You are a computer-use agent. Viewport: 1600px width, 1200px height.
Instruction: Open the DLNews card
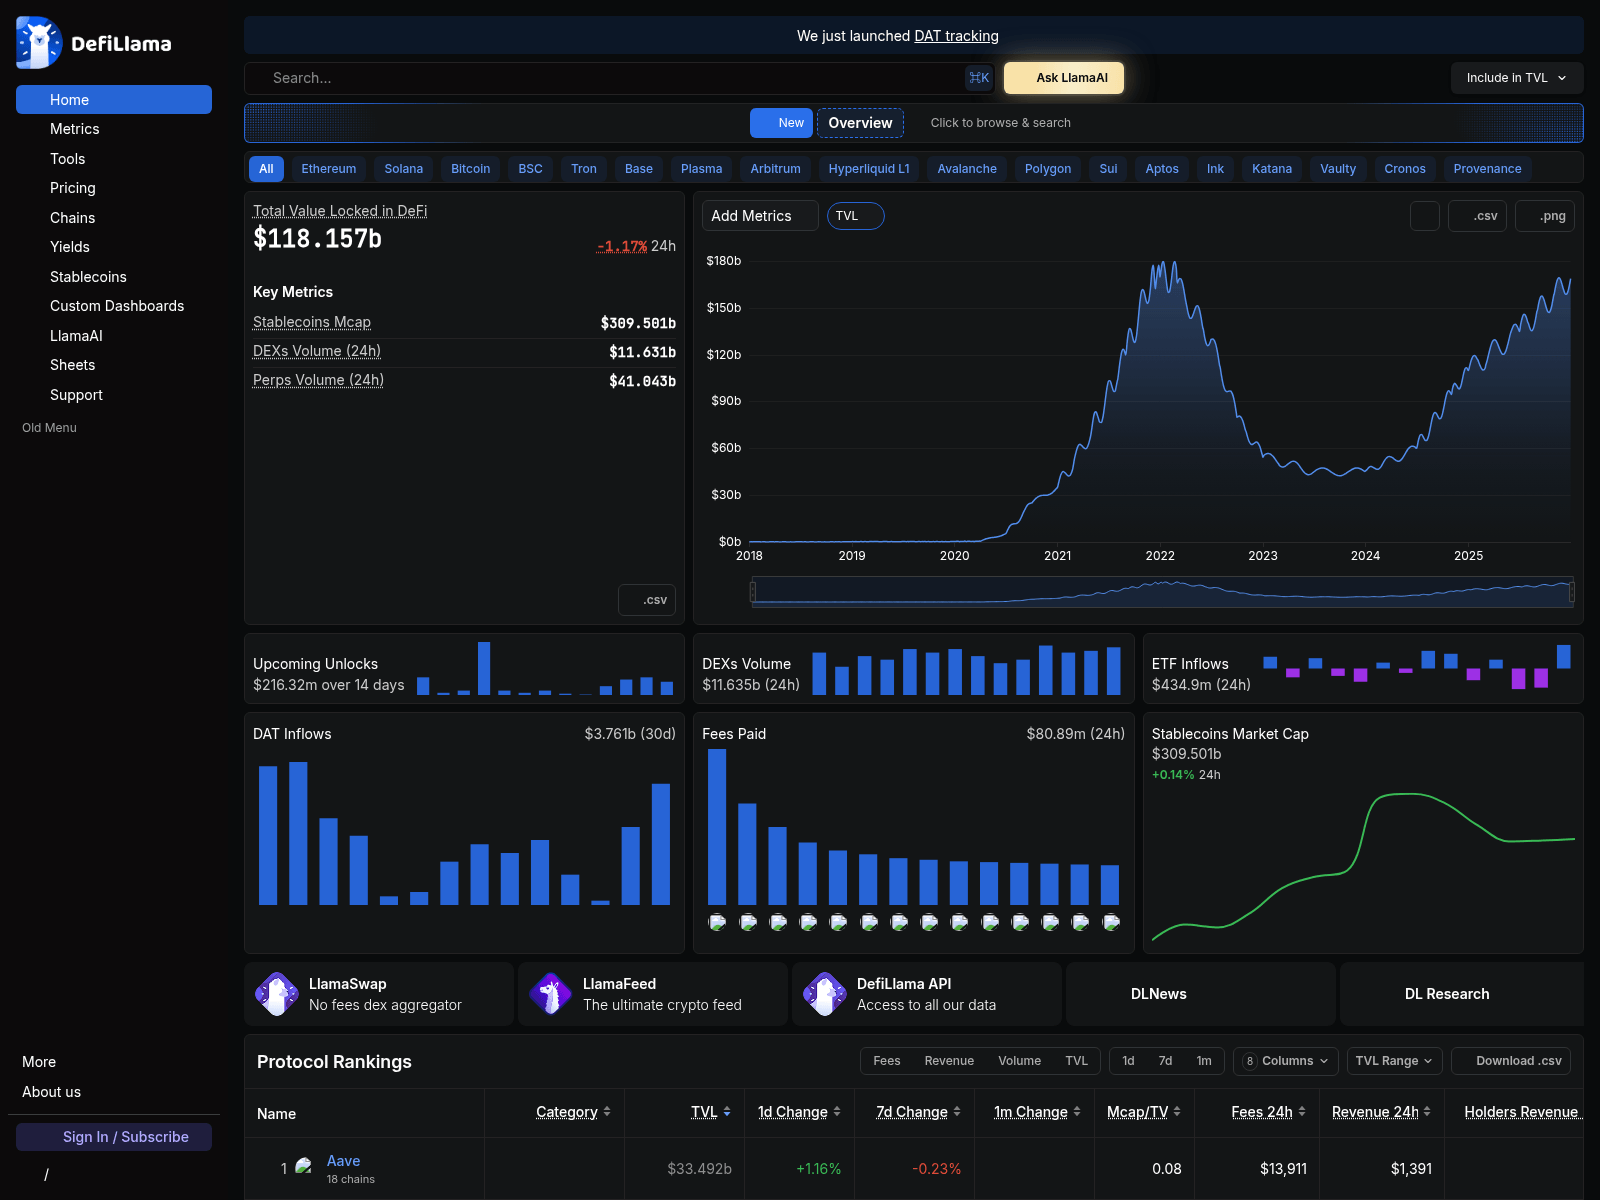click(1201, 994)
